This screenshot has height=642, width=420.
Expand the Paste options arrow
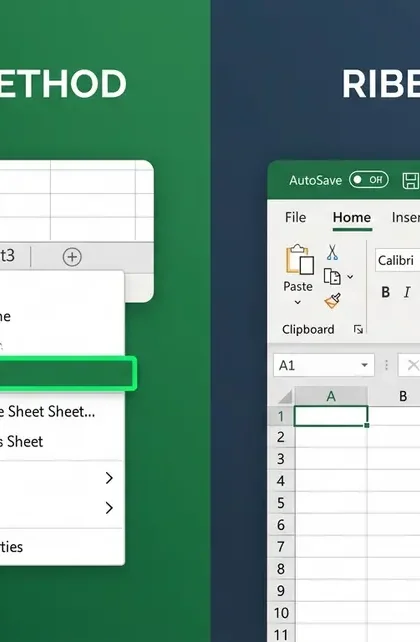pyautogui.click(x=298, y=302)
